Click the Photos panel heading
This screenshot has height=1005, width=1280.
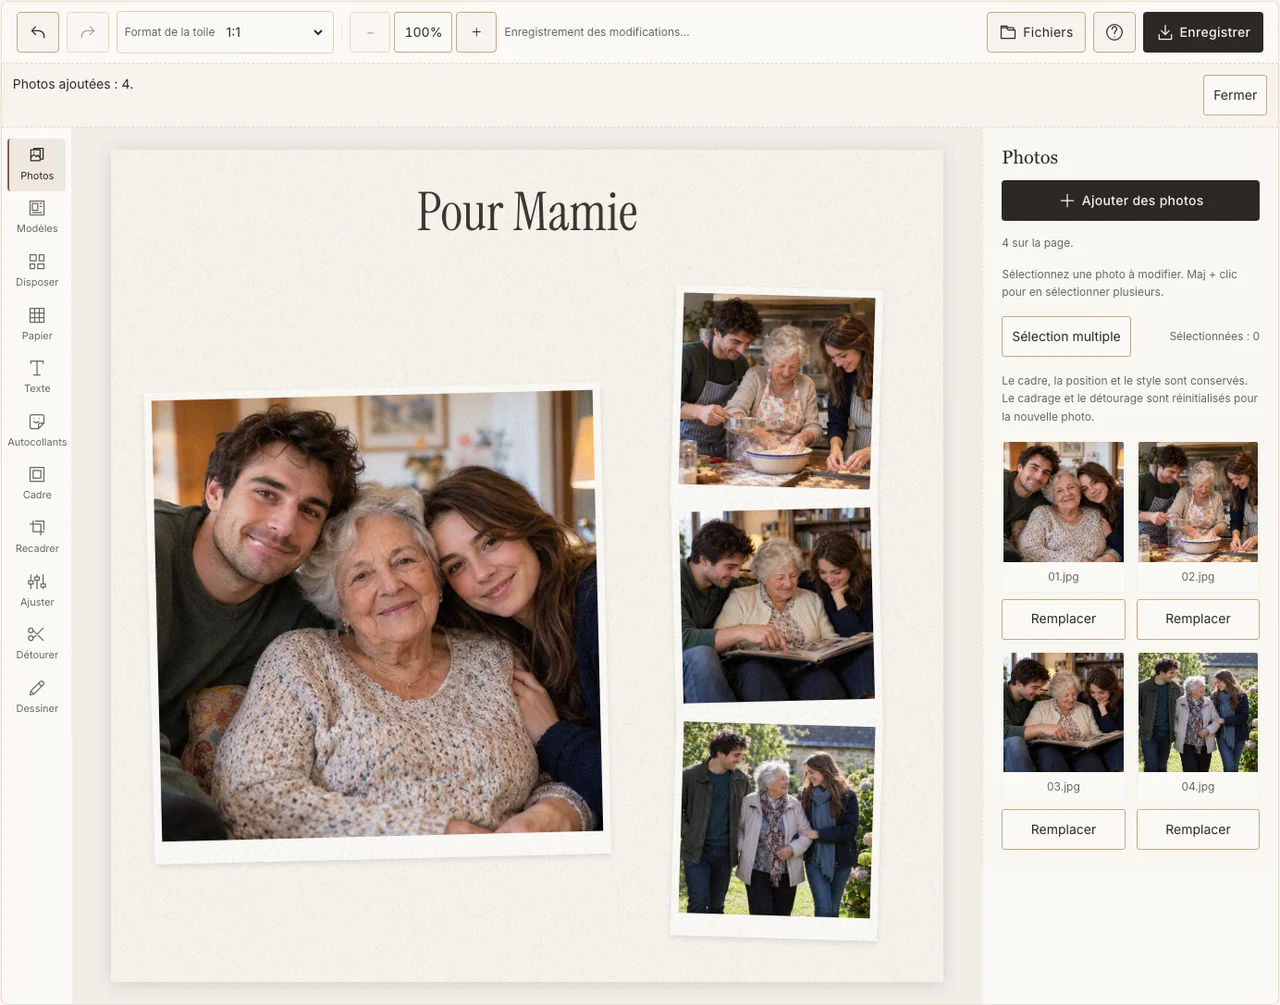pyautogui.click(x=1030, y=157)
